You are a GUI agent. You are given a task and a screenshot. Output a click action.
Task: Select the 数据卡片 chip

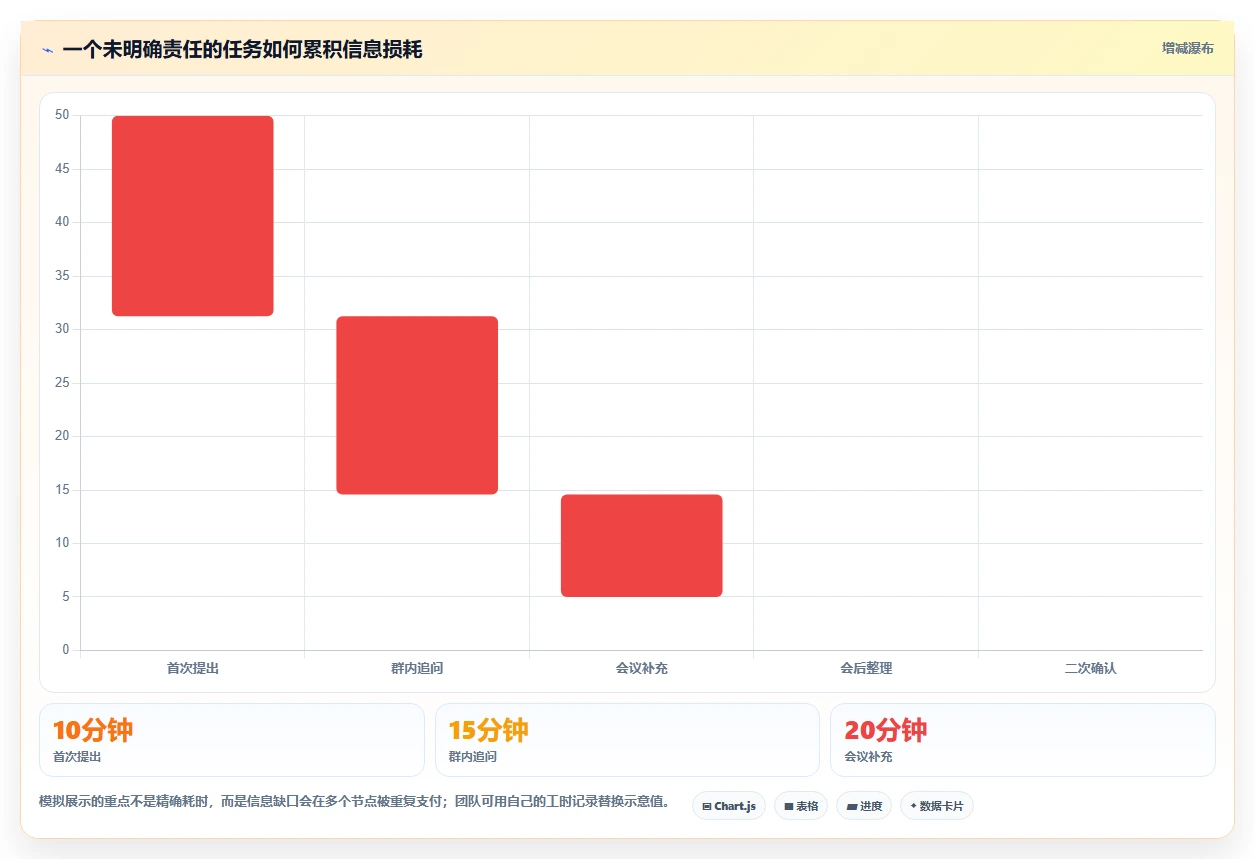point(936,806)
